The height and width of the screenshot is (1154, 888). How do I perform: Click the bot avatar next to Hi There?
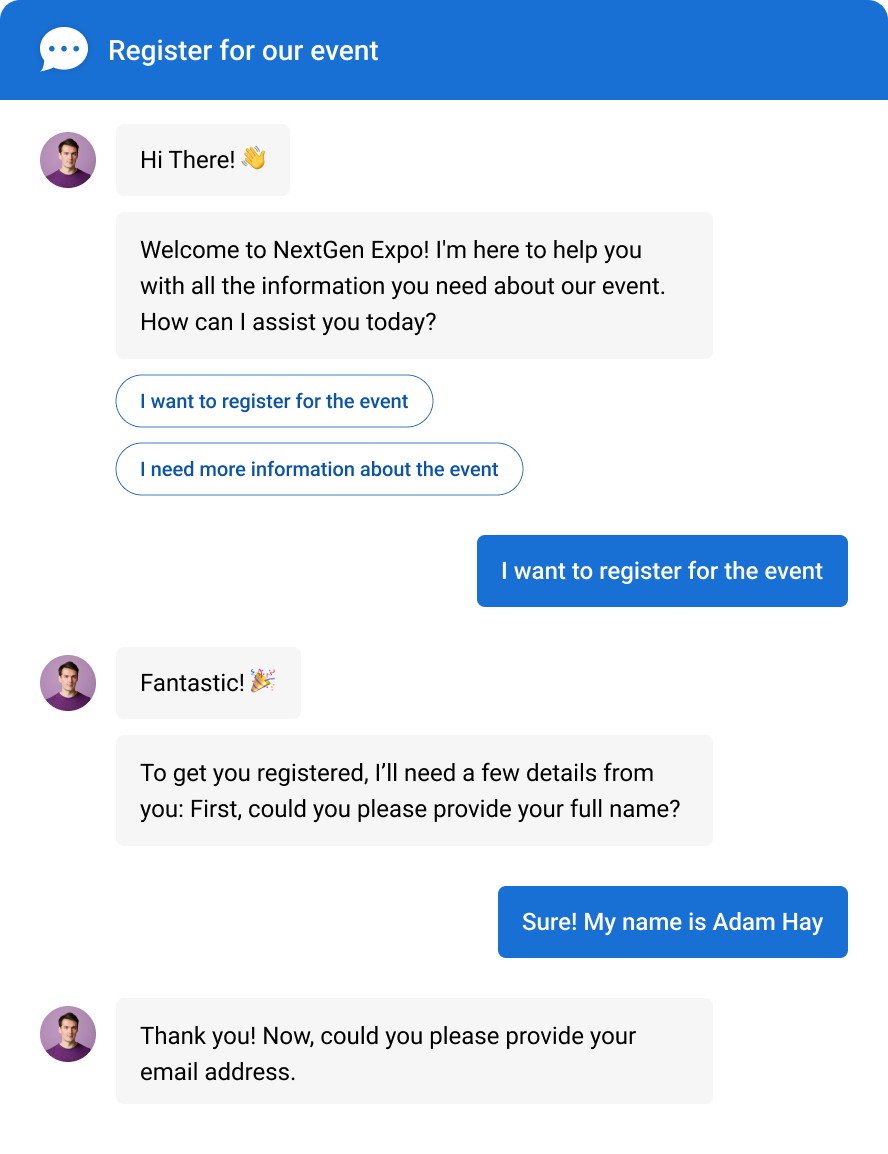click(67, 160)
